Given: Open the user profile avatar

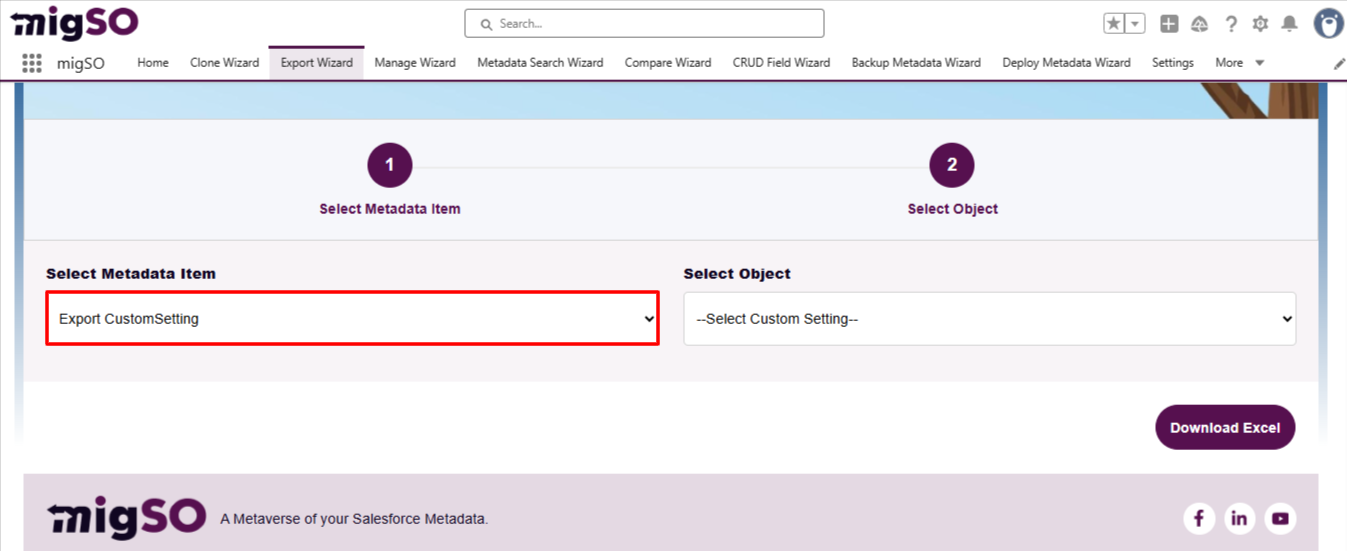Looking at the screenshot, I should coord(1328,24).
